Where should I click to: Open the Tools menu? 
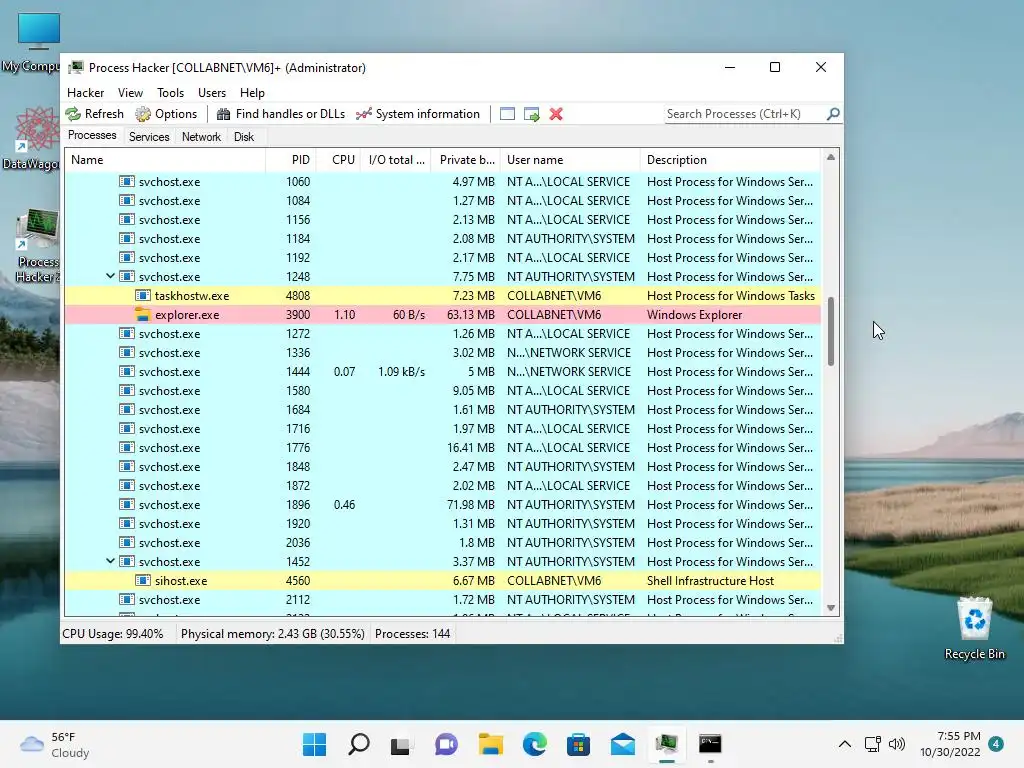point(170,93)
